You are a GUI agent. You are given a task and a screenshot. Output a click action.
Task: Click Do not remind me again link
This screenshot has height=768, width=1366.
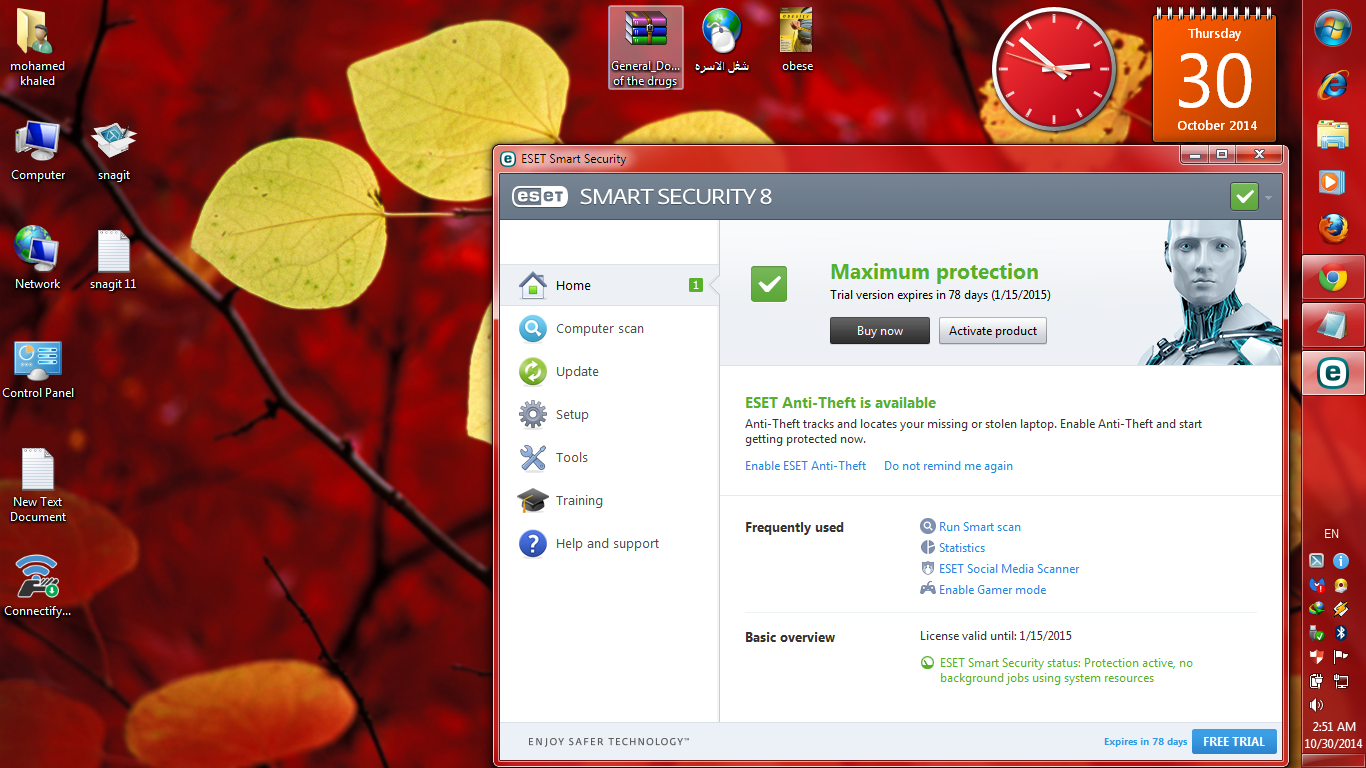[948, 466]
